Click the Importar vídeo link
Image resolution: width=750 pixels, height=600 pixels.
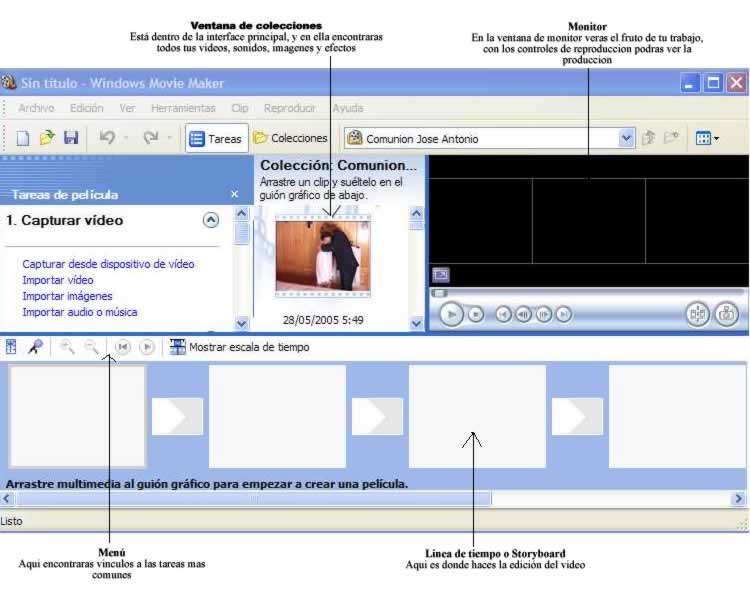click(x=58, y=280)
